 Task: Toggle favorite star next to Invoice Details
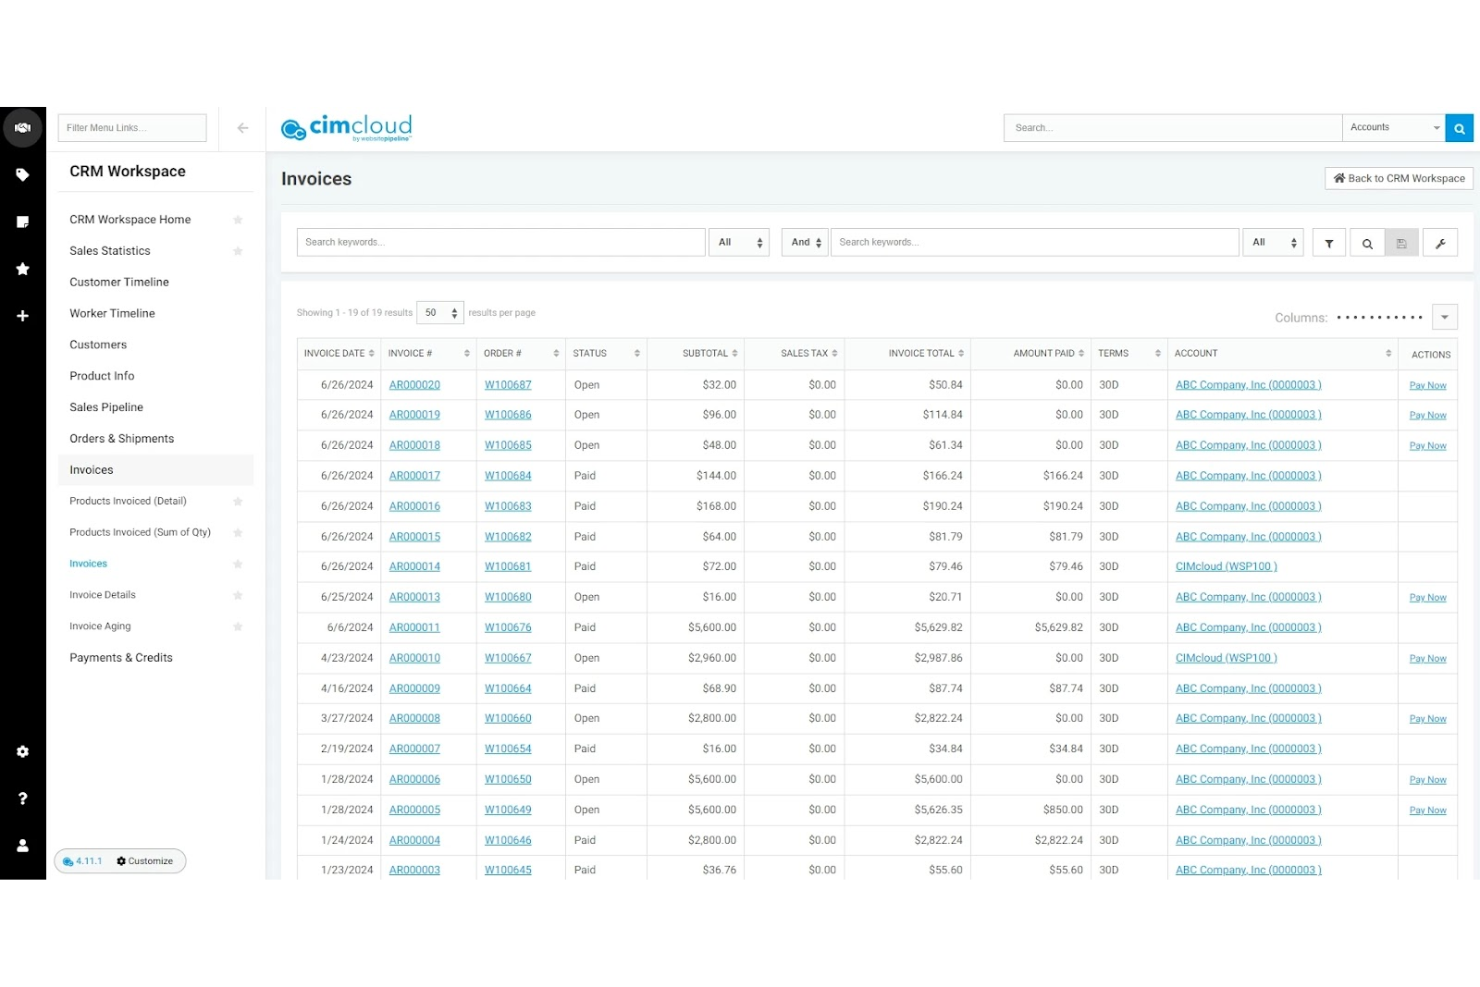(x=238, y=594)
